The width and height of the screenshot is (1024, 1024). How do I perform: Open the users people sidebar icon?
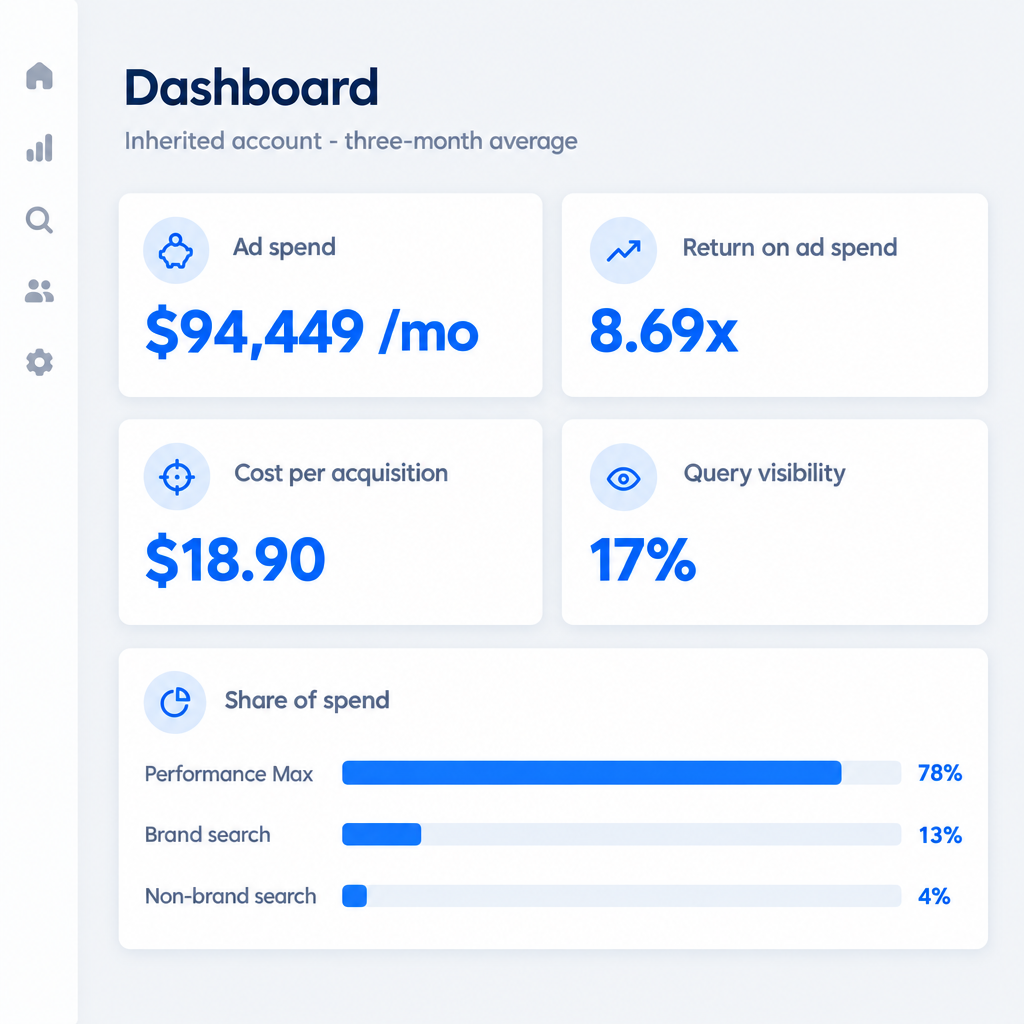click(39, 291)
